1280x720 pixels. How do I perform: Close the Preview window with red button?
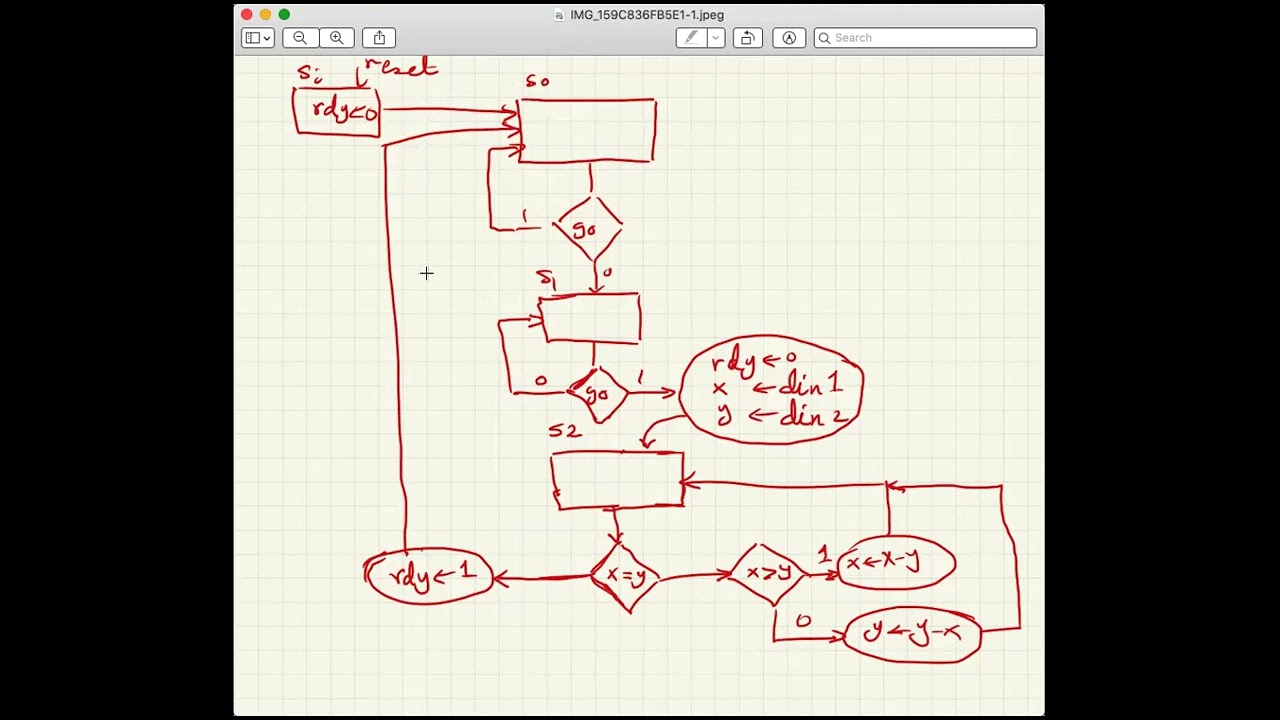[x=247, y=15]
